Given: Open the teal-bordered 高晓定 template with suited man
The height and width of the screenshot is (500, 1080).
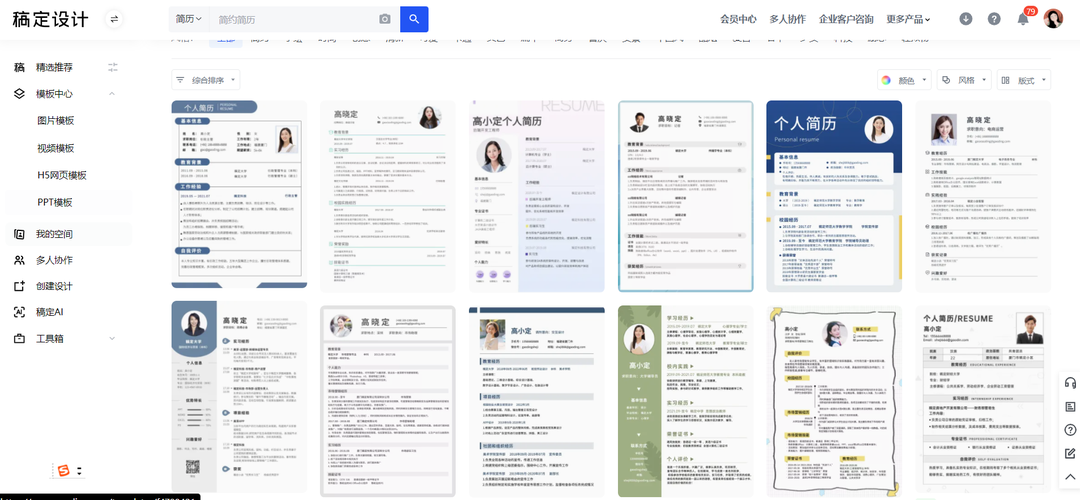Looking at the screenshot, I should tap(685, 196).
